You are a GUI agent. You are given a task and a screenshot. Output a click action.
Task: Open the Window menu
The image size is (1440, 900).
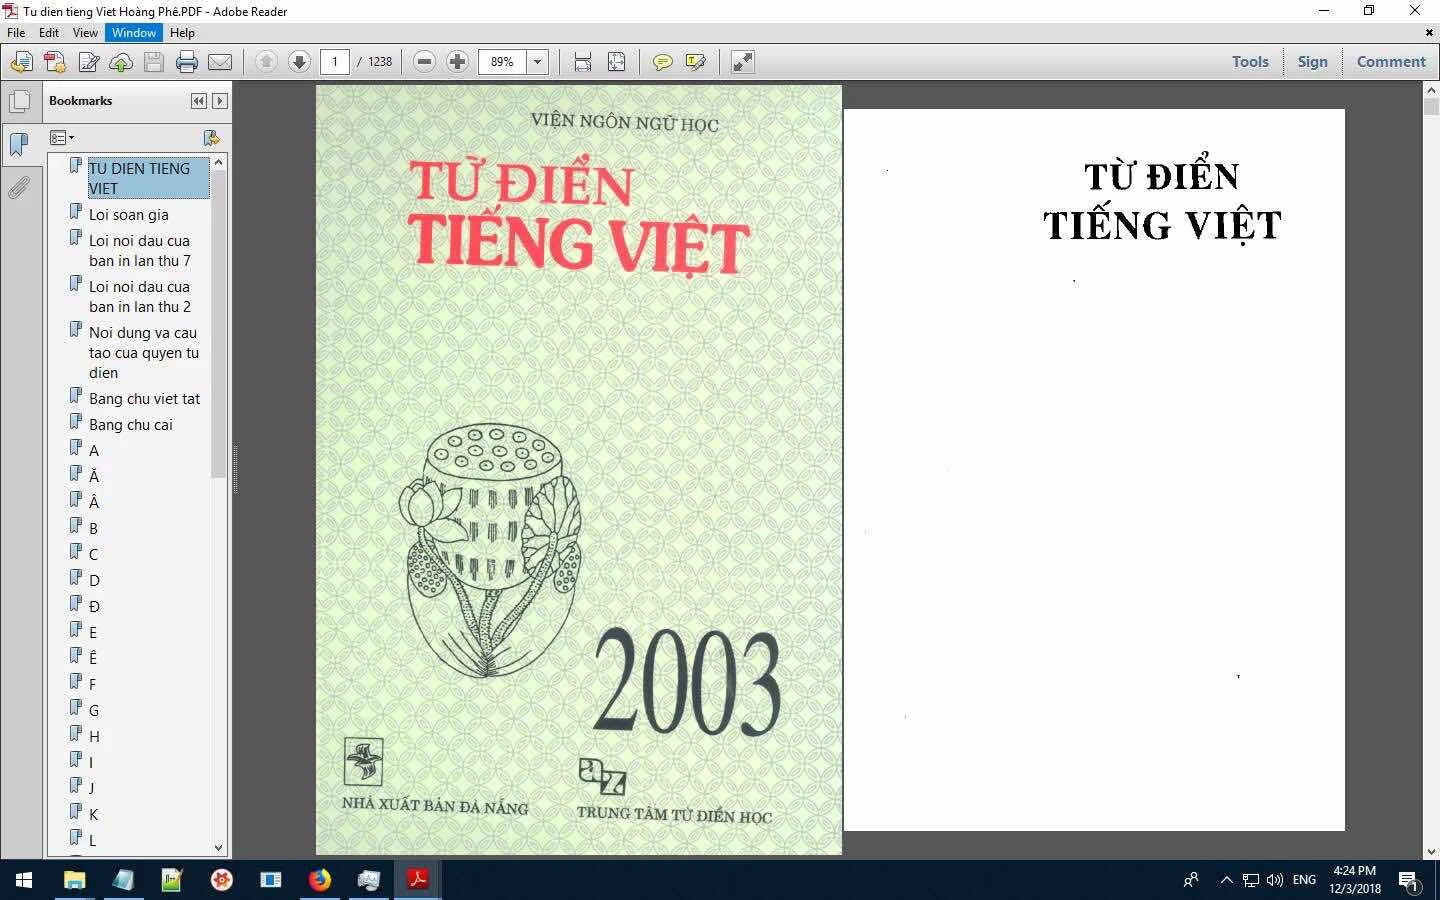tap(134, 33)
